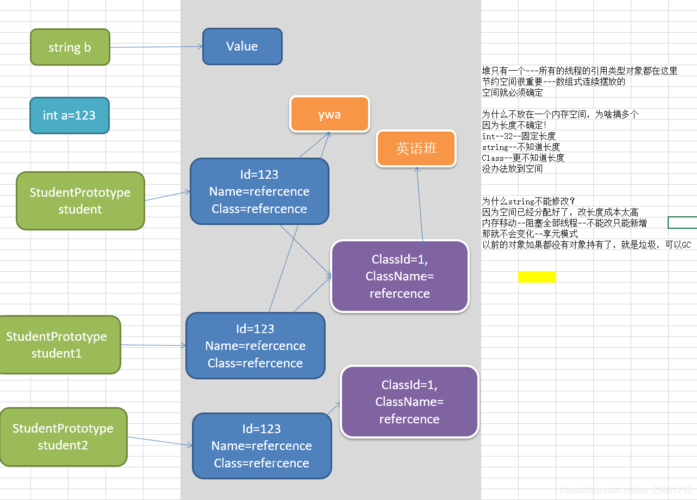
Task: Select the purple ClassId box beneath the 英语班 shape
Action: tap(400, 276)
